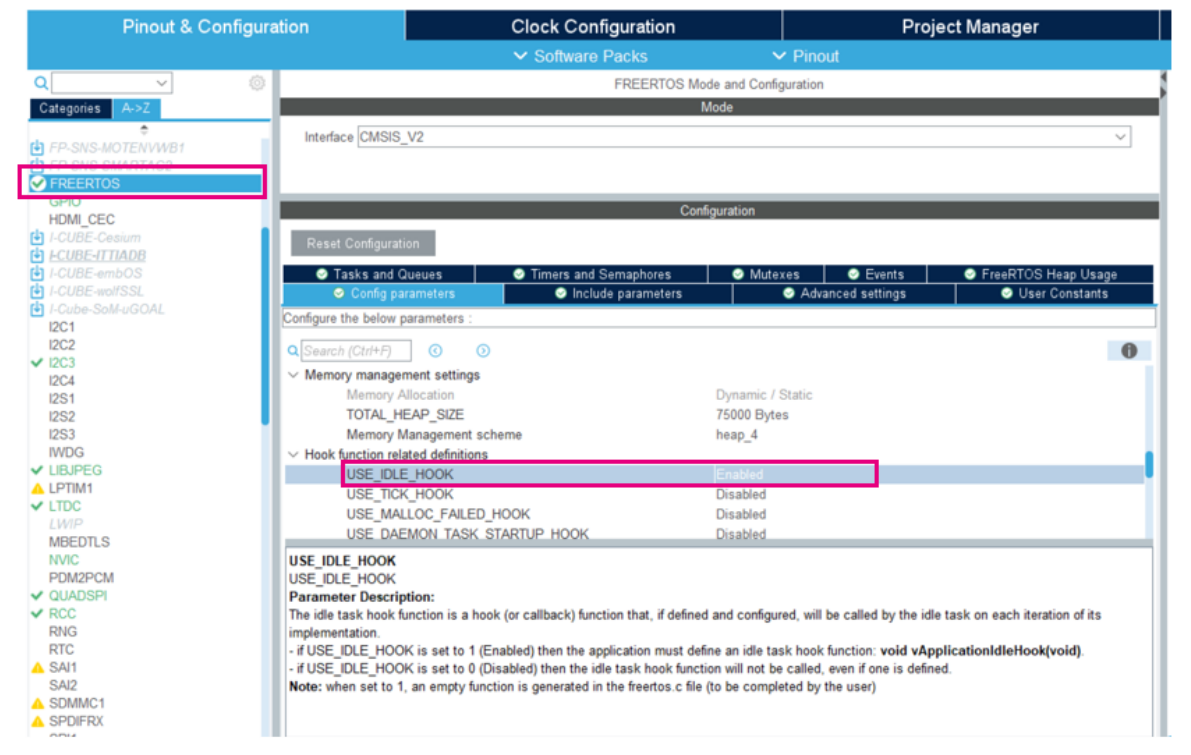1191x755 pixels.
Task: Select NVIC in the peripheral list
Action: 64,560
